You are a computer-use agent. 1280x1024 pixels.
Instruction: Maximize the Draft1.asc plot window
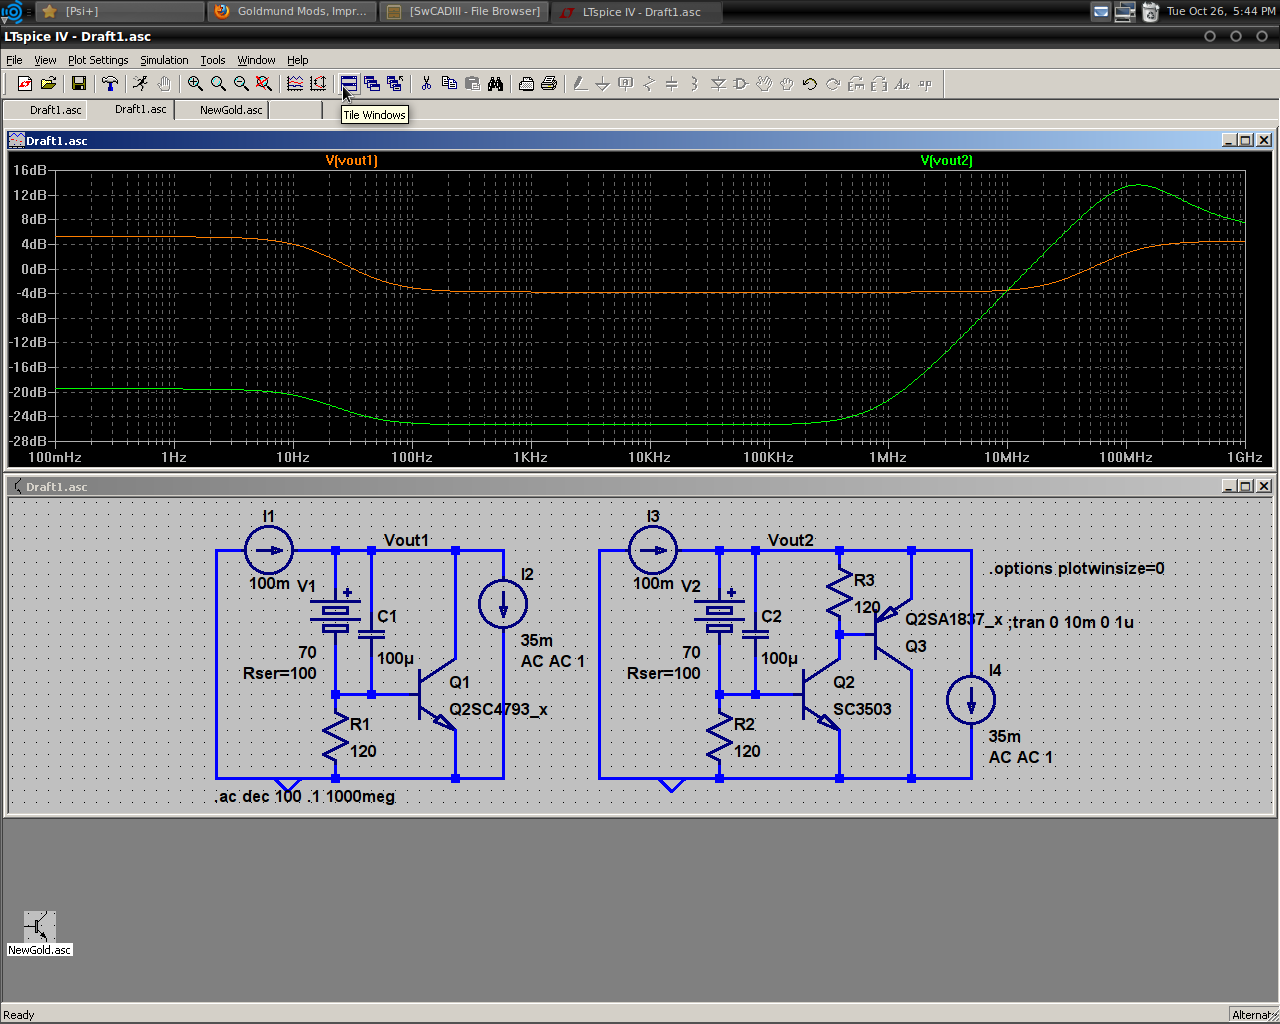point(1246,140)
